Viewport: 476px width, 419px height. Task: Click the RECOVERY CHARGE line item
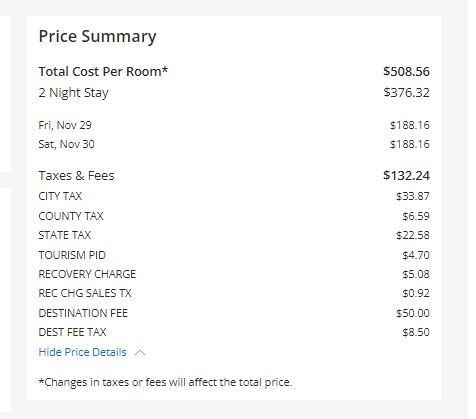[x=234, y=274]
